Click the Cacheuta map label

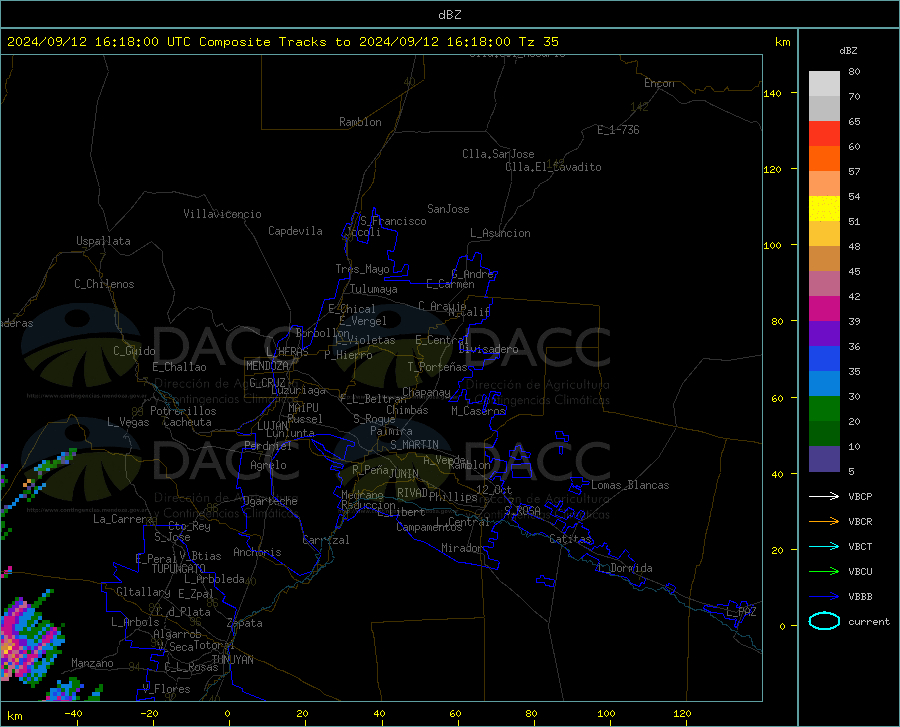pos(187,422)
